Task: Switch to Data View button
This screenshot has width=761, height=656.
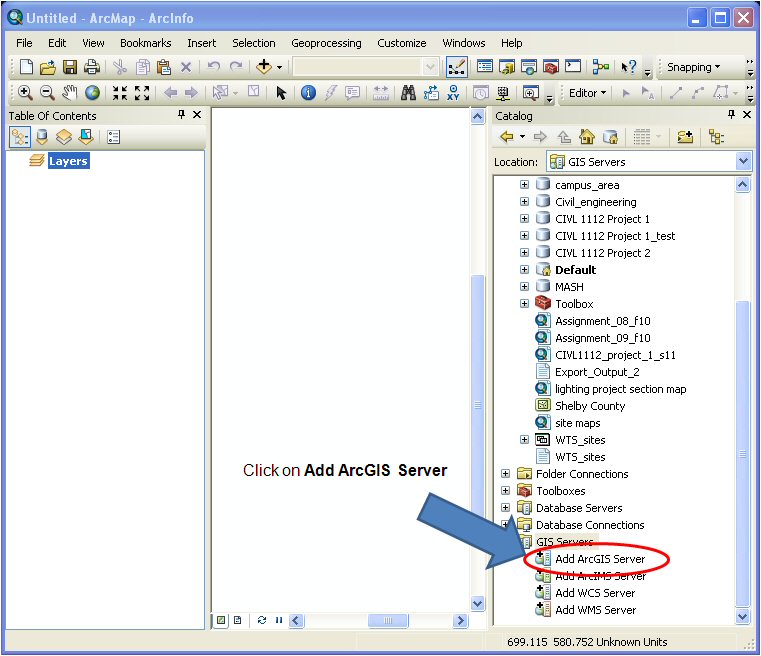Action: point(221,620)
